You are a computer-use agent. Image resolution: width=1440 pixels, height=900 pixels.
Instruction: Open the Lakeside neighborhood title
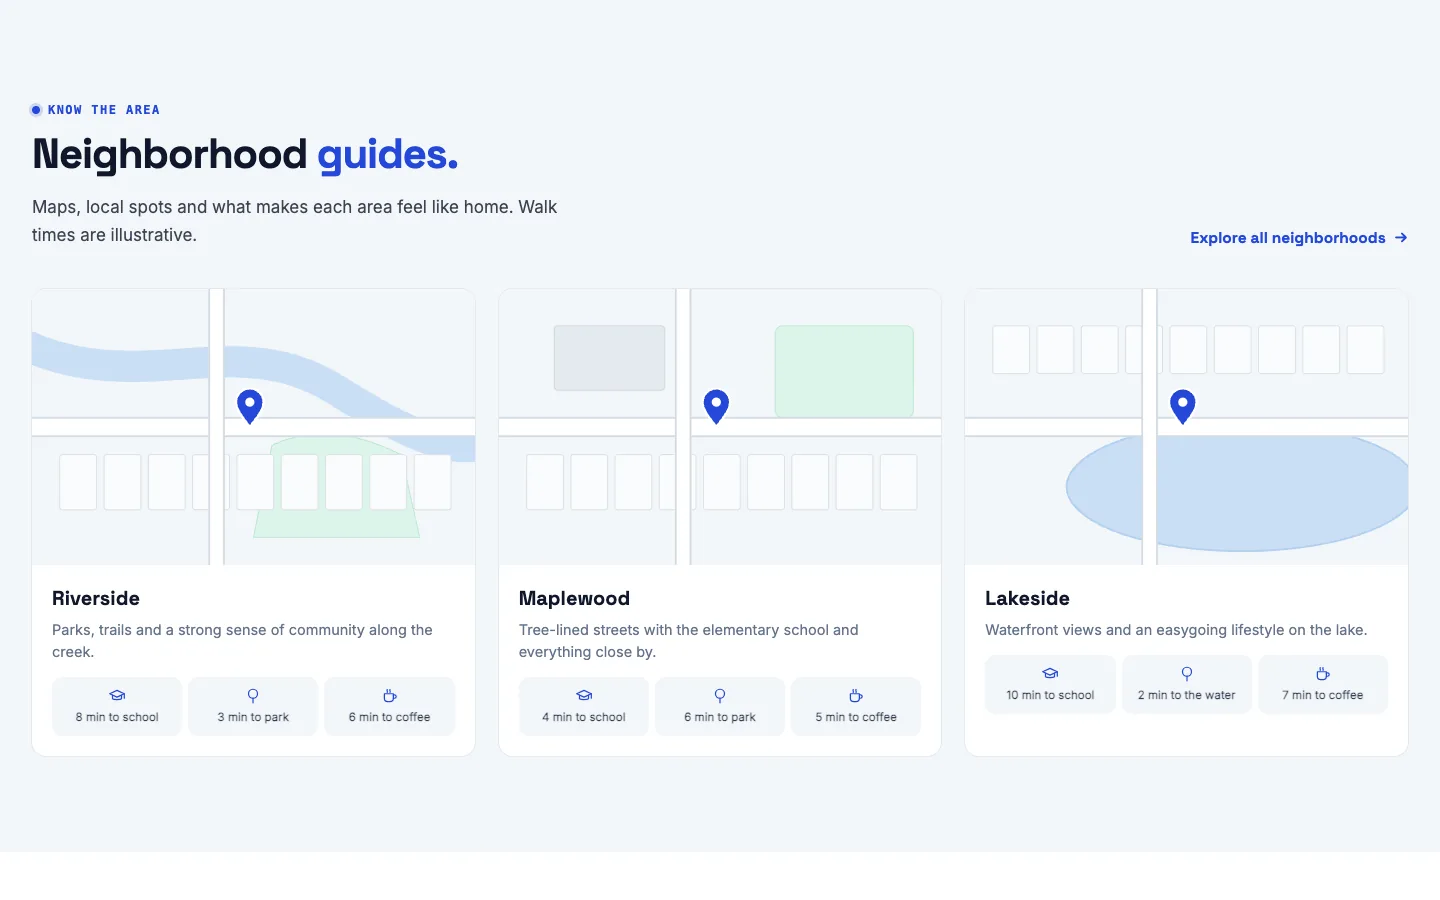click(1027, 598)
